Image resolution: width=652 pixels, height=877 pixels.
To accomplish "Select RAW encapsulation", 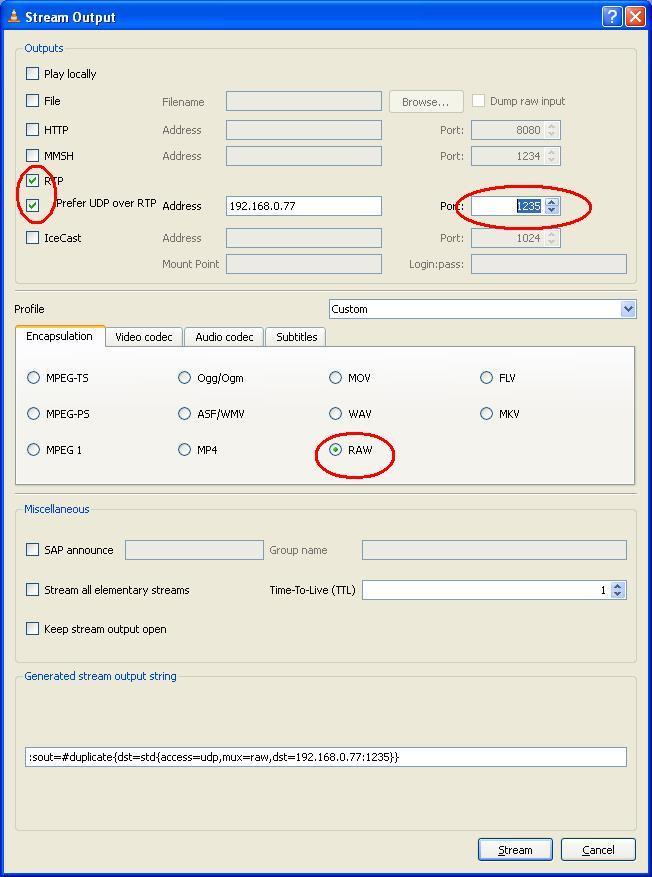I will [x=336, y=450].
